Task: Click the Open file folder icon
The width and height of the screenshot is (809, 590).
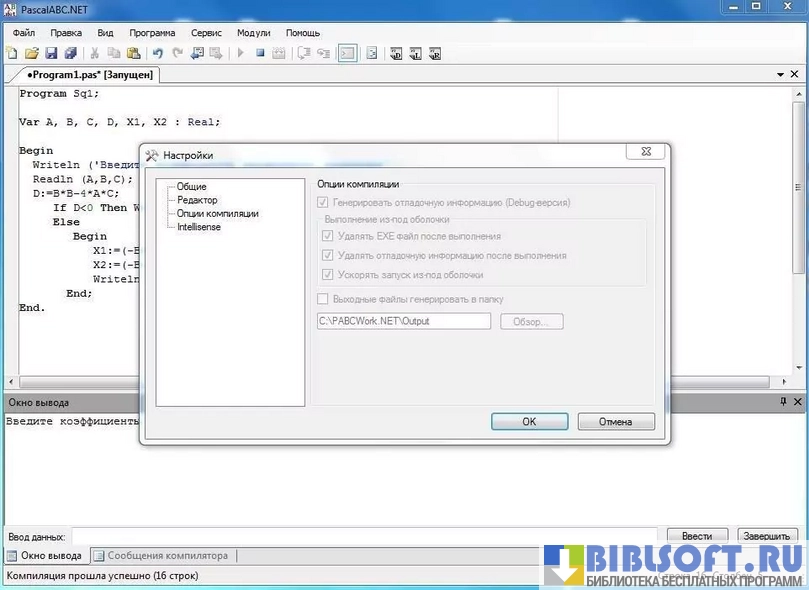Action: click(31, 53)
